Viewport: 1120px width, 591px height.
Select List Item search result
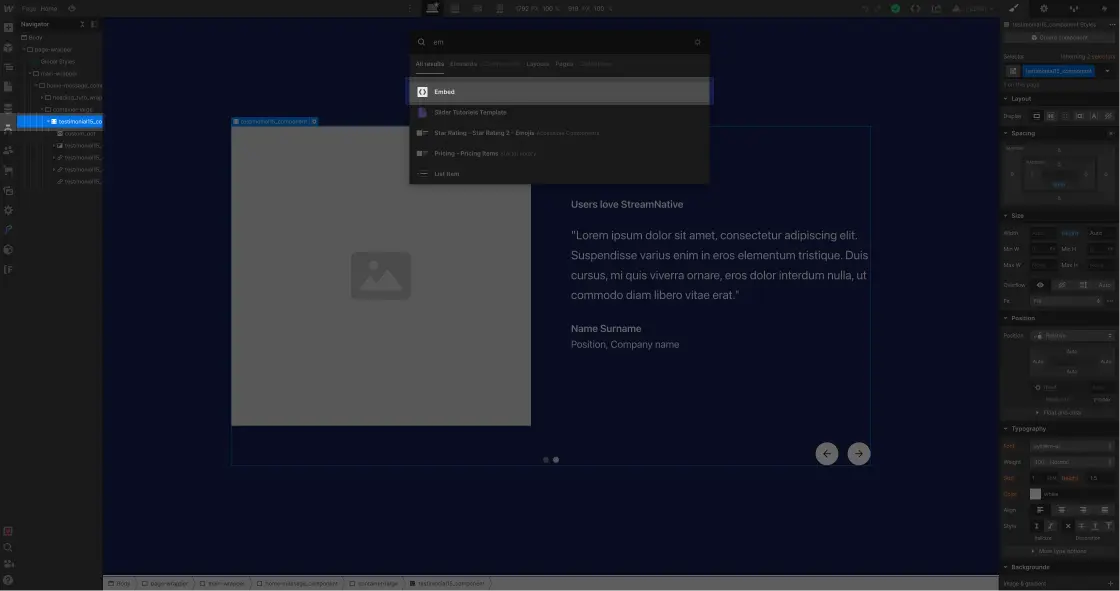(x=560, y=174)
